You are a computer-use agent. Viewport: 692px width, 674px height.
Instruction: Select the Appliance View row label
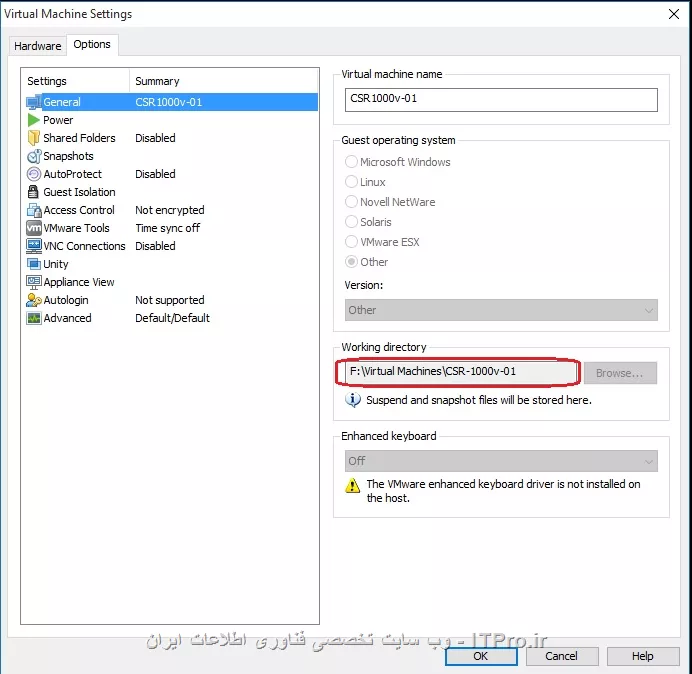(79, 282)
